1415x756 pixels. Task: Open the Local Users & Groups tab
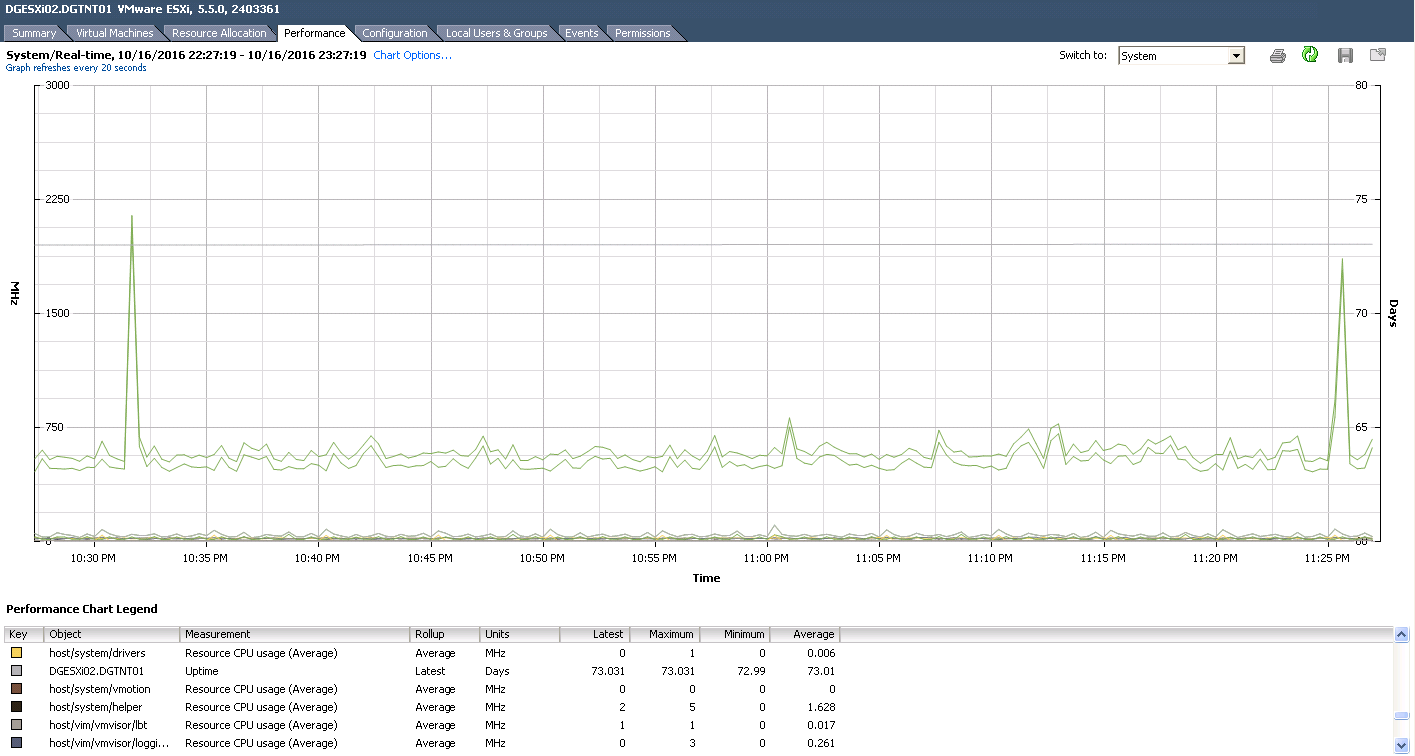coord(497,33)
